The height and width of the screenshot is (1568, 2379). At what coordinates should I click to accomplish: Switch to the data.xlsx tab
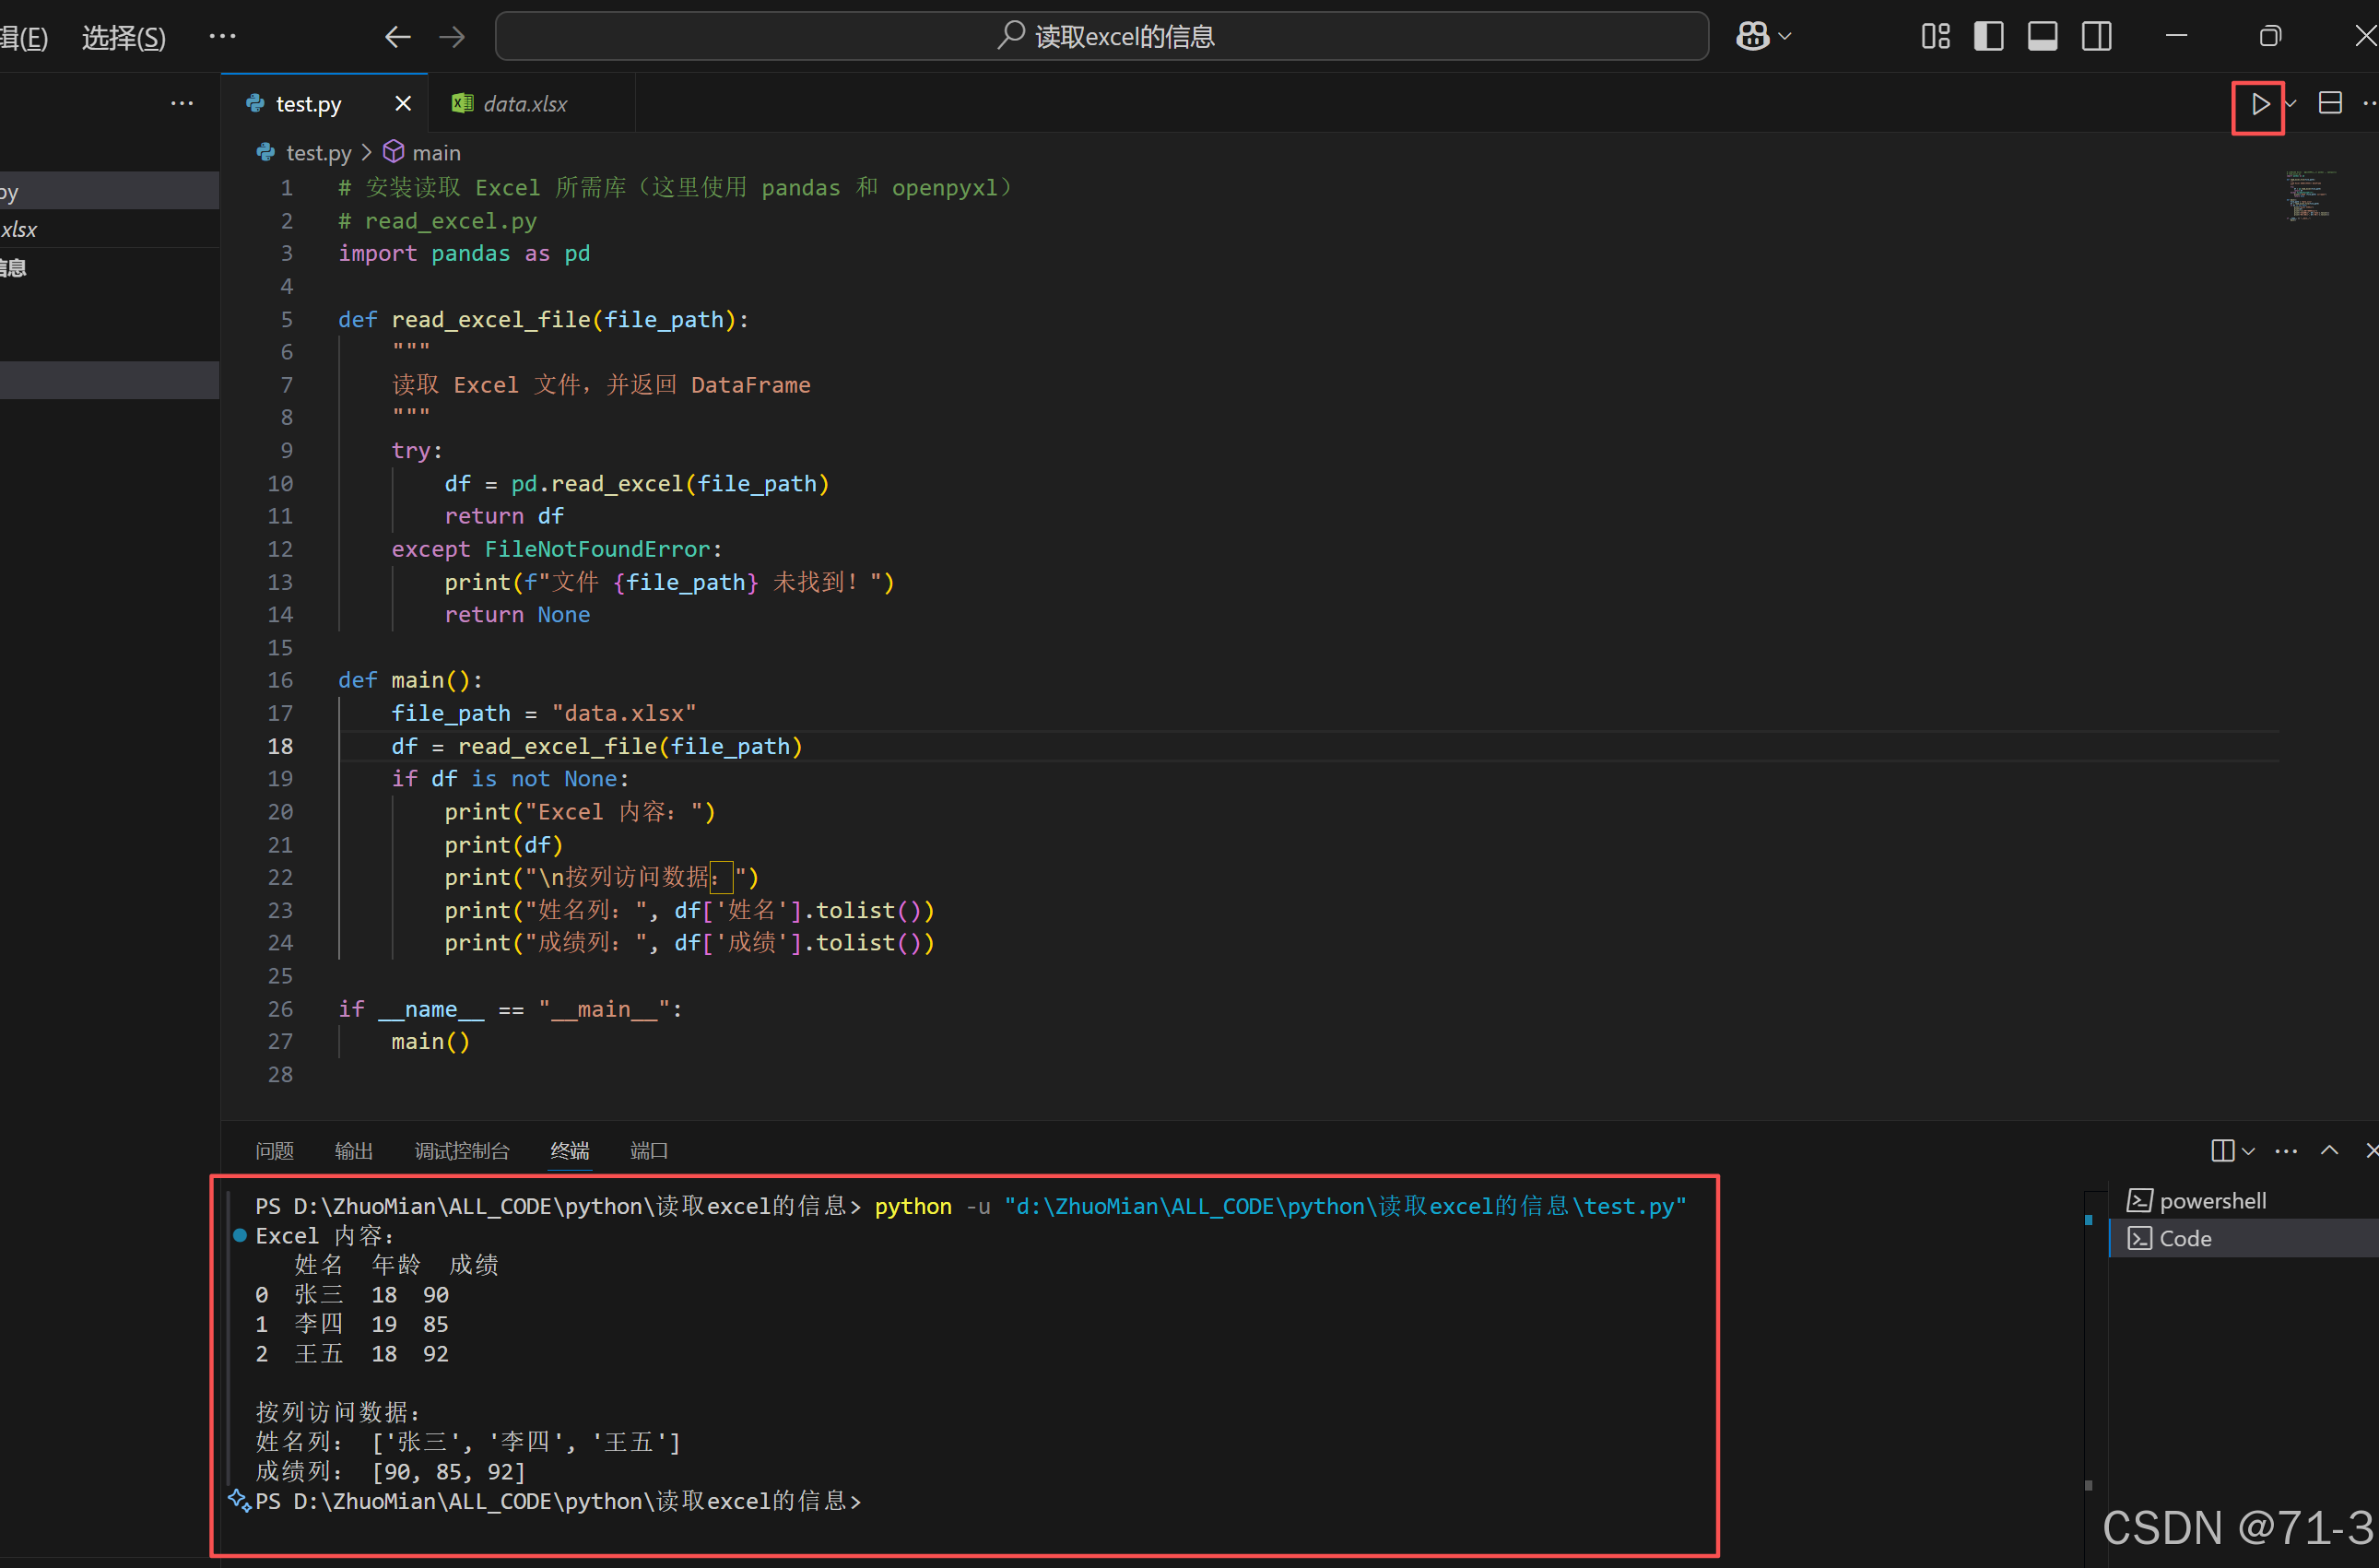point(524,103)
